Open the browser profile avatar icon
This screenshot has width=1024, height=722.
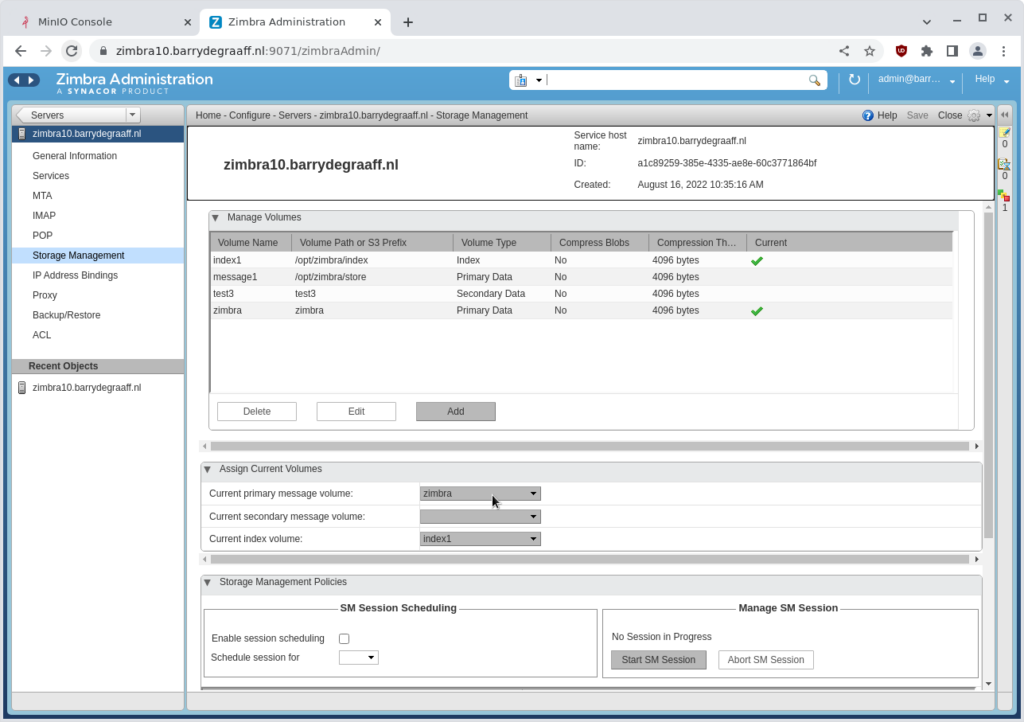pyautogui.click(x=978, y=51)
